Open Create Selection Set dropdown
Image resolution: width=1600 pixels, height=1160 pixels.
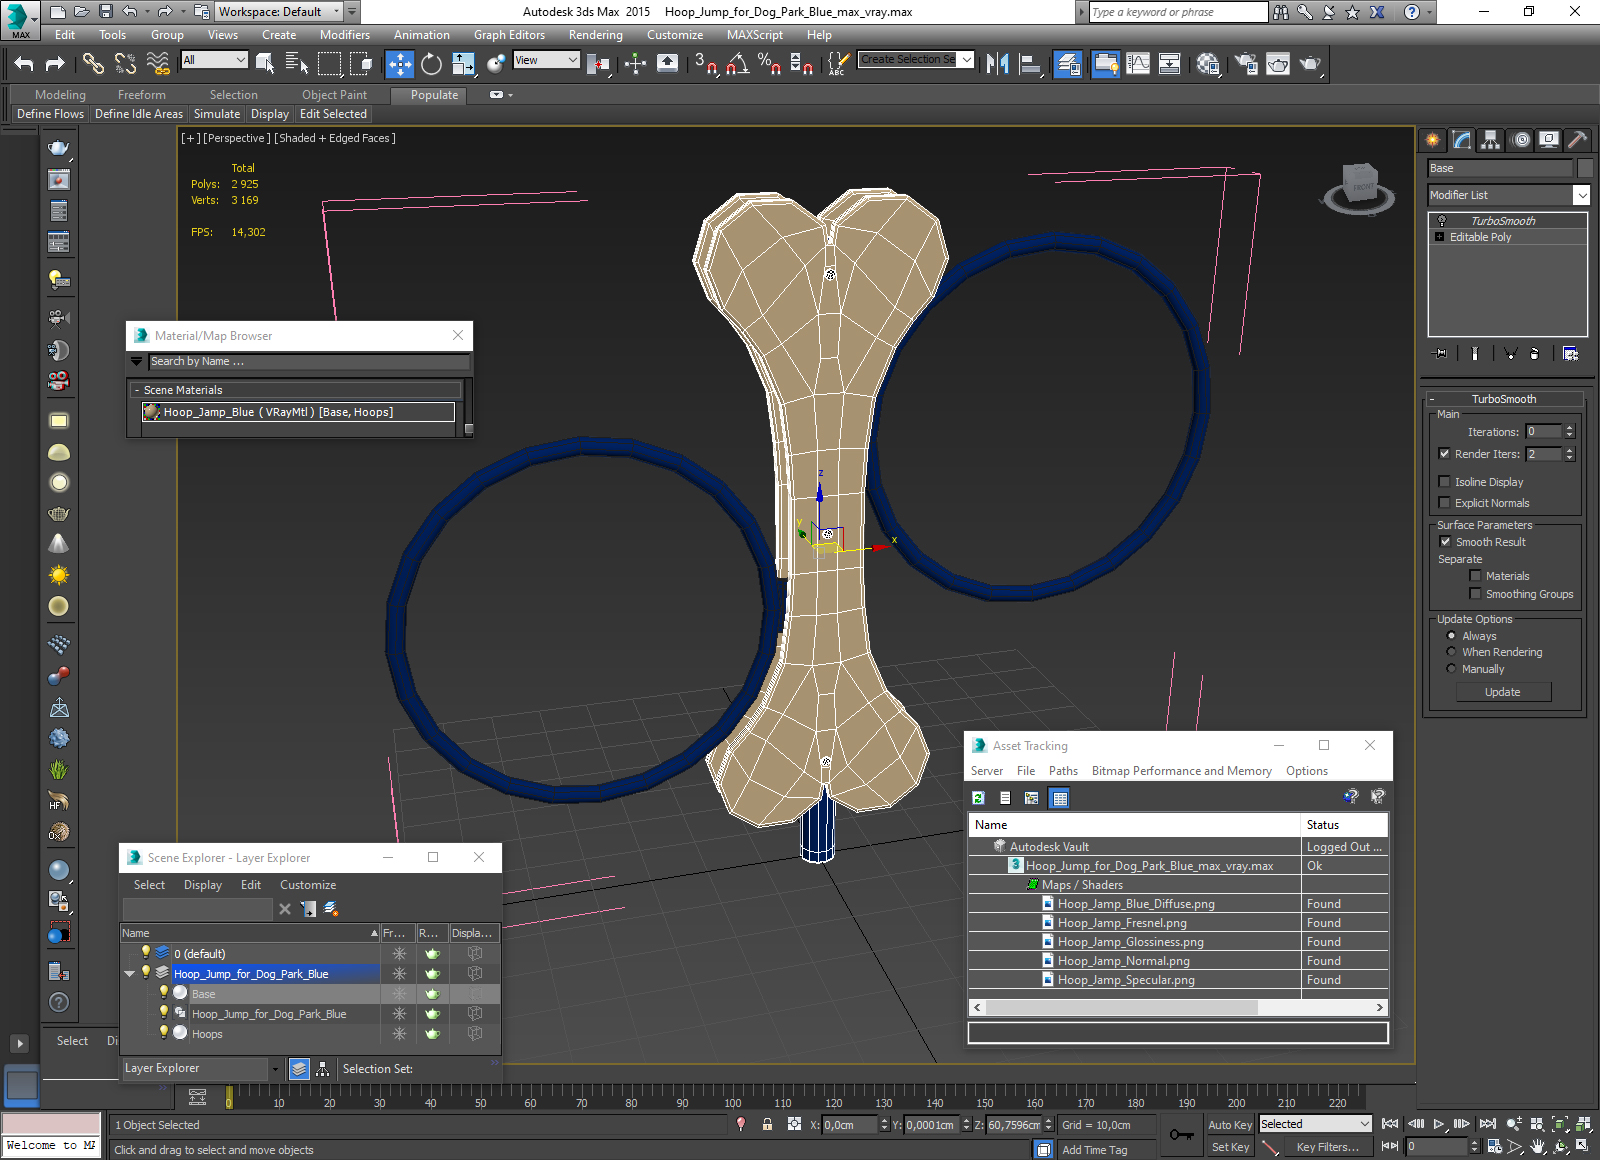click(966, 60)
